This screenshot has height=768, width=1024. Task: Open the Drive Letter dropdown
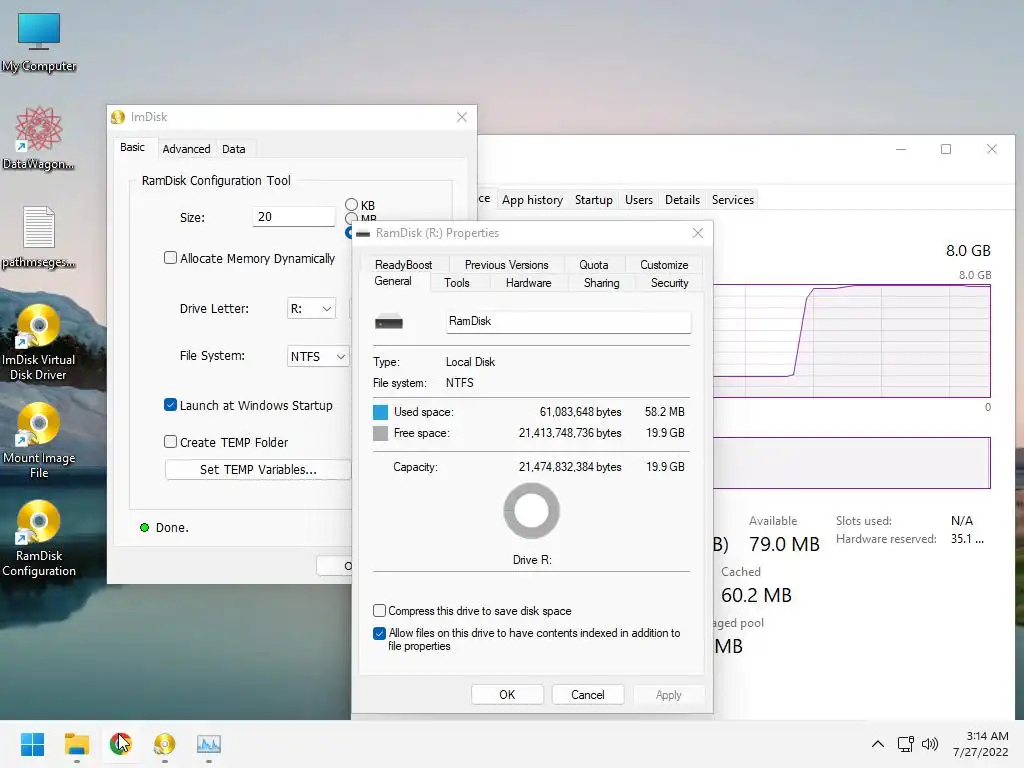click(312, 308)
